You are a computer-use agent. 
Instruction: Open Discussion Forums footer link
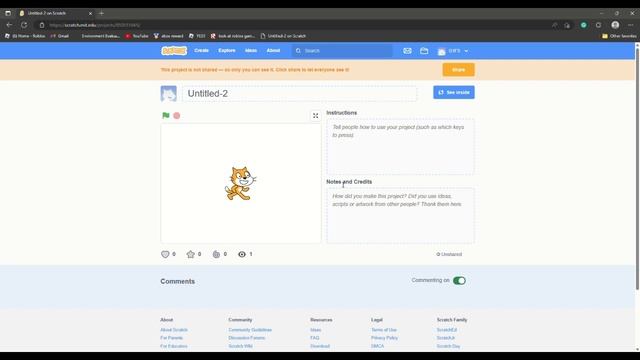pos(247,338)
